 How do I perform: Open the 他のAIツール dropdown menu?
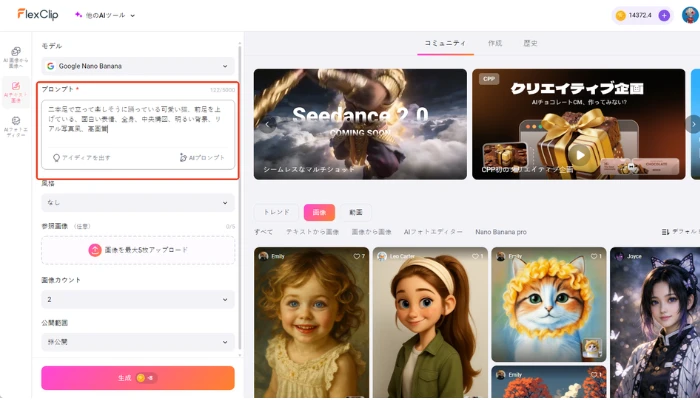coord(105,15)
